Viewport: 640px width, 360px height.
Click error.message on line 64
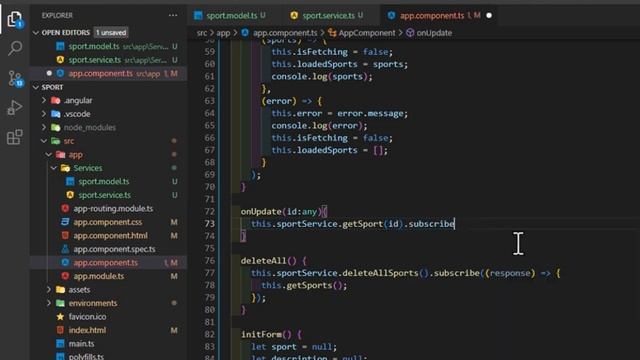[370, 113]
